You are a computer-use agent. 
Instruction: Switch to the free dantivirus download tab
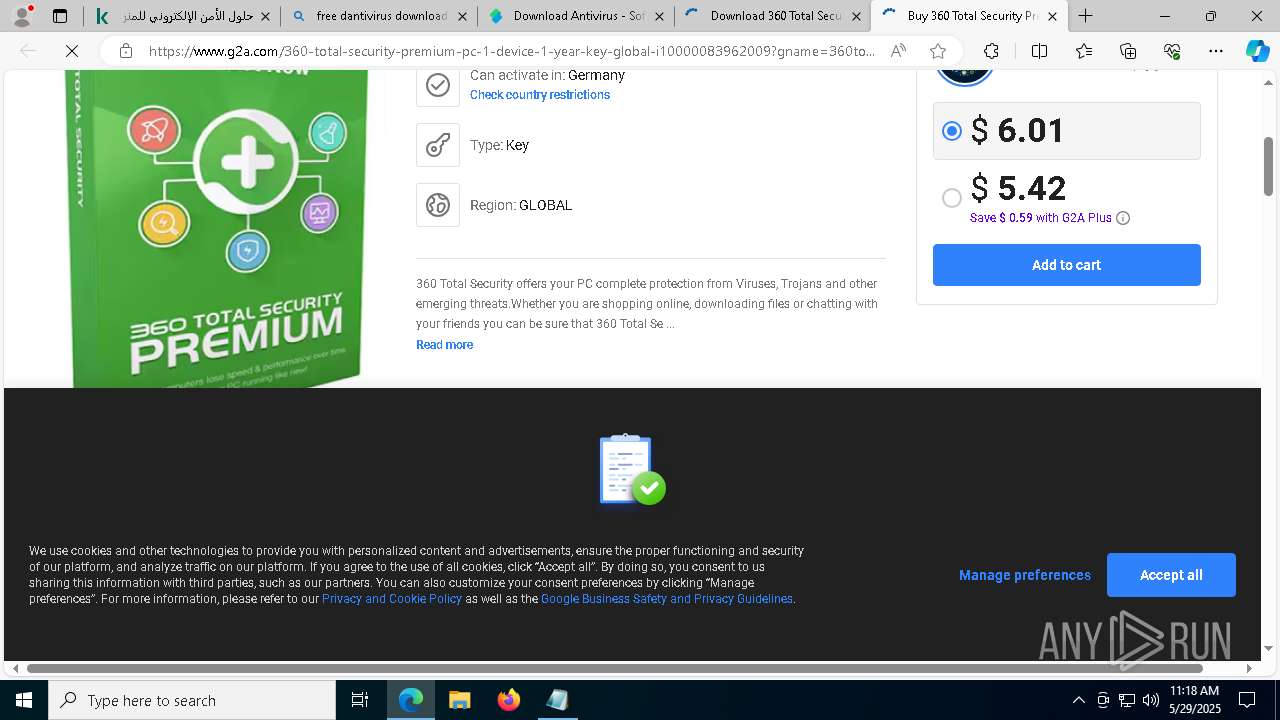[x=378, y=16]
